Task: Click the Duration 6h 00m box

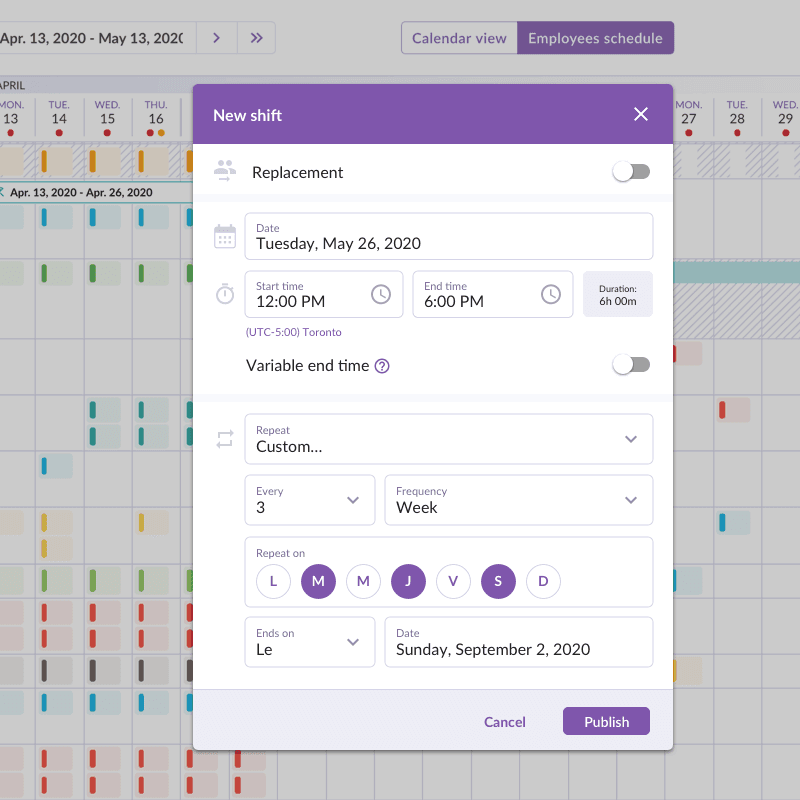Action: click(x=617, y=294)
